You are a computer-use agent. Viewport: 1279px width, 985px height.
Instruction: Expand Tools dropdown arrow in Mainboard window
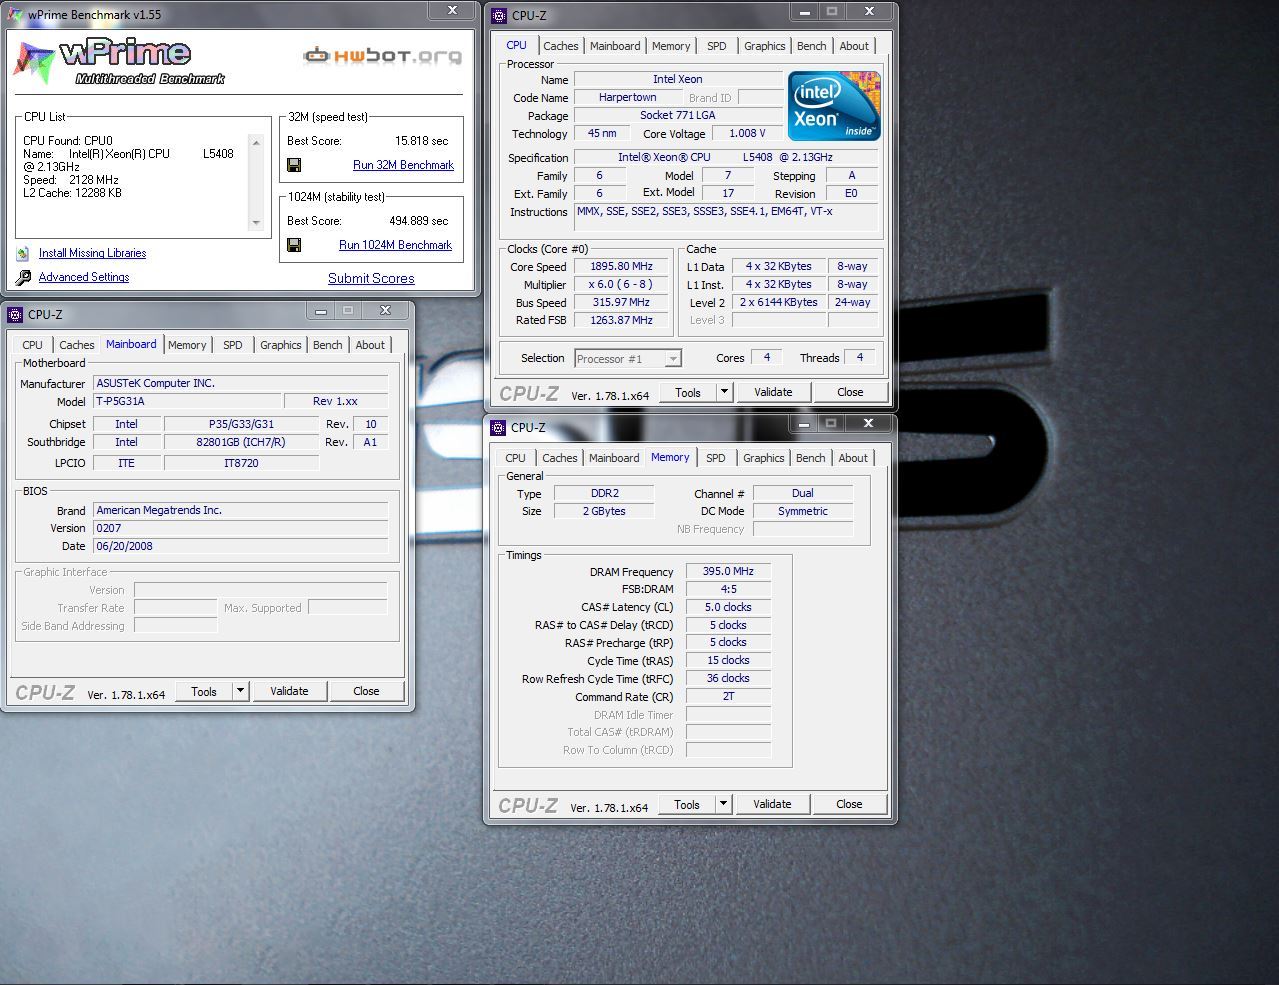coord(240,691)
